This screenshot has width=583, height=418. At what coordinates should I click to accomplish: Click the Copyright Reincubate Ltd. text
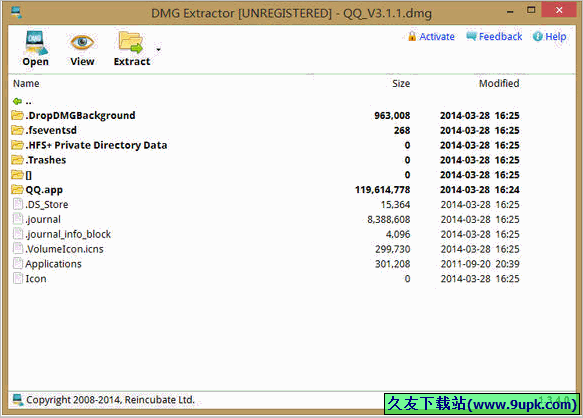(x=110, y=400)
